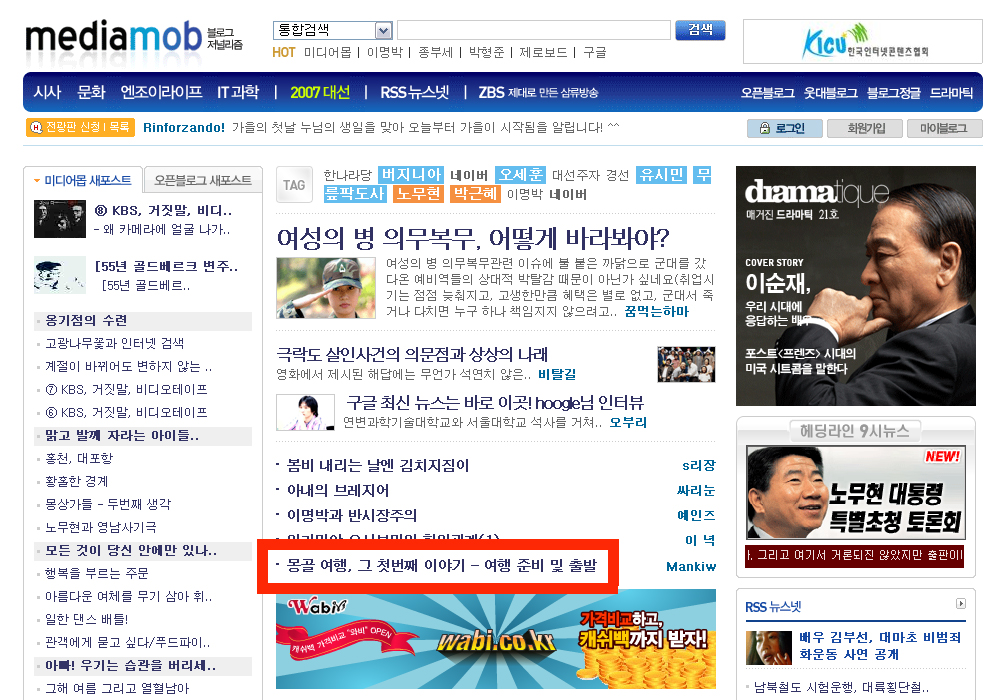Go to 블로그정글 in the nav bar

[x=893, y=93]
